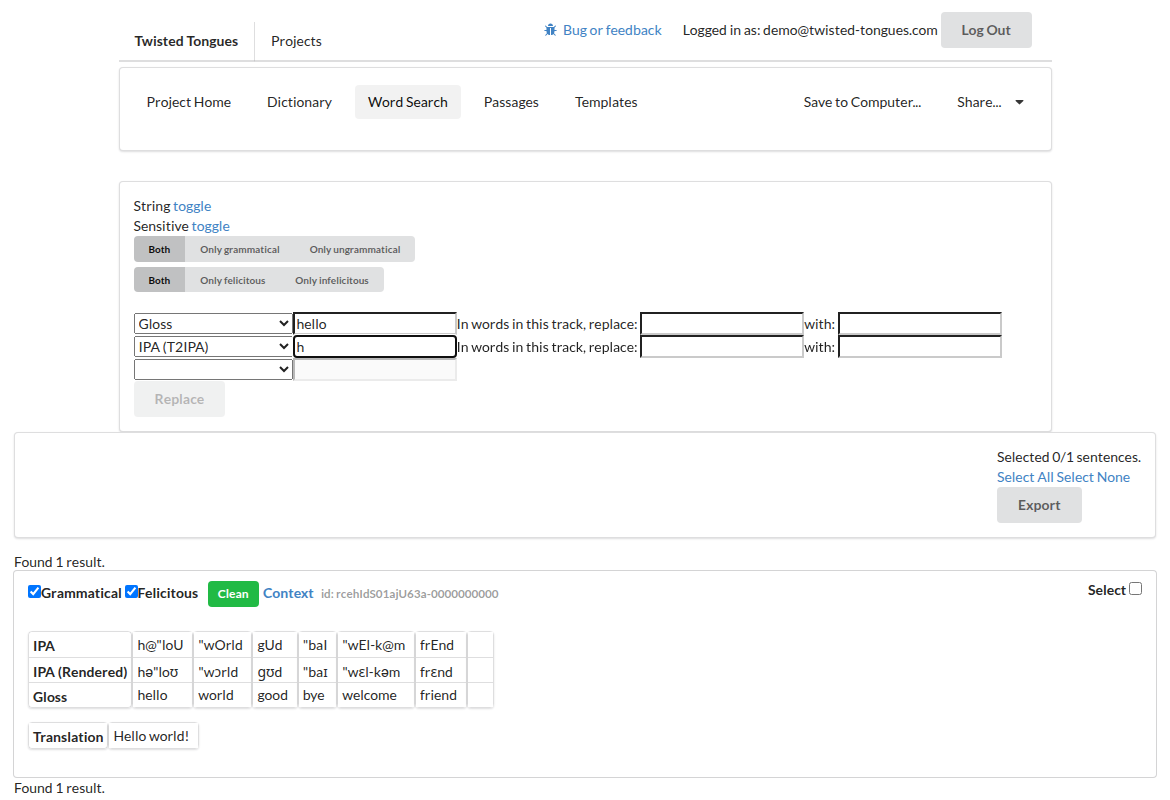The width and height of the screenshot is (1170, 800).
Task: Choose Both in the felicitous filter
Action: 159,280
